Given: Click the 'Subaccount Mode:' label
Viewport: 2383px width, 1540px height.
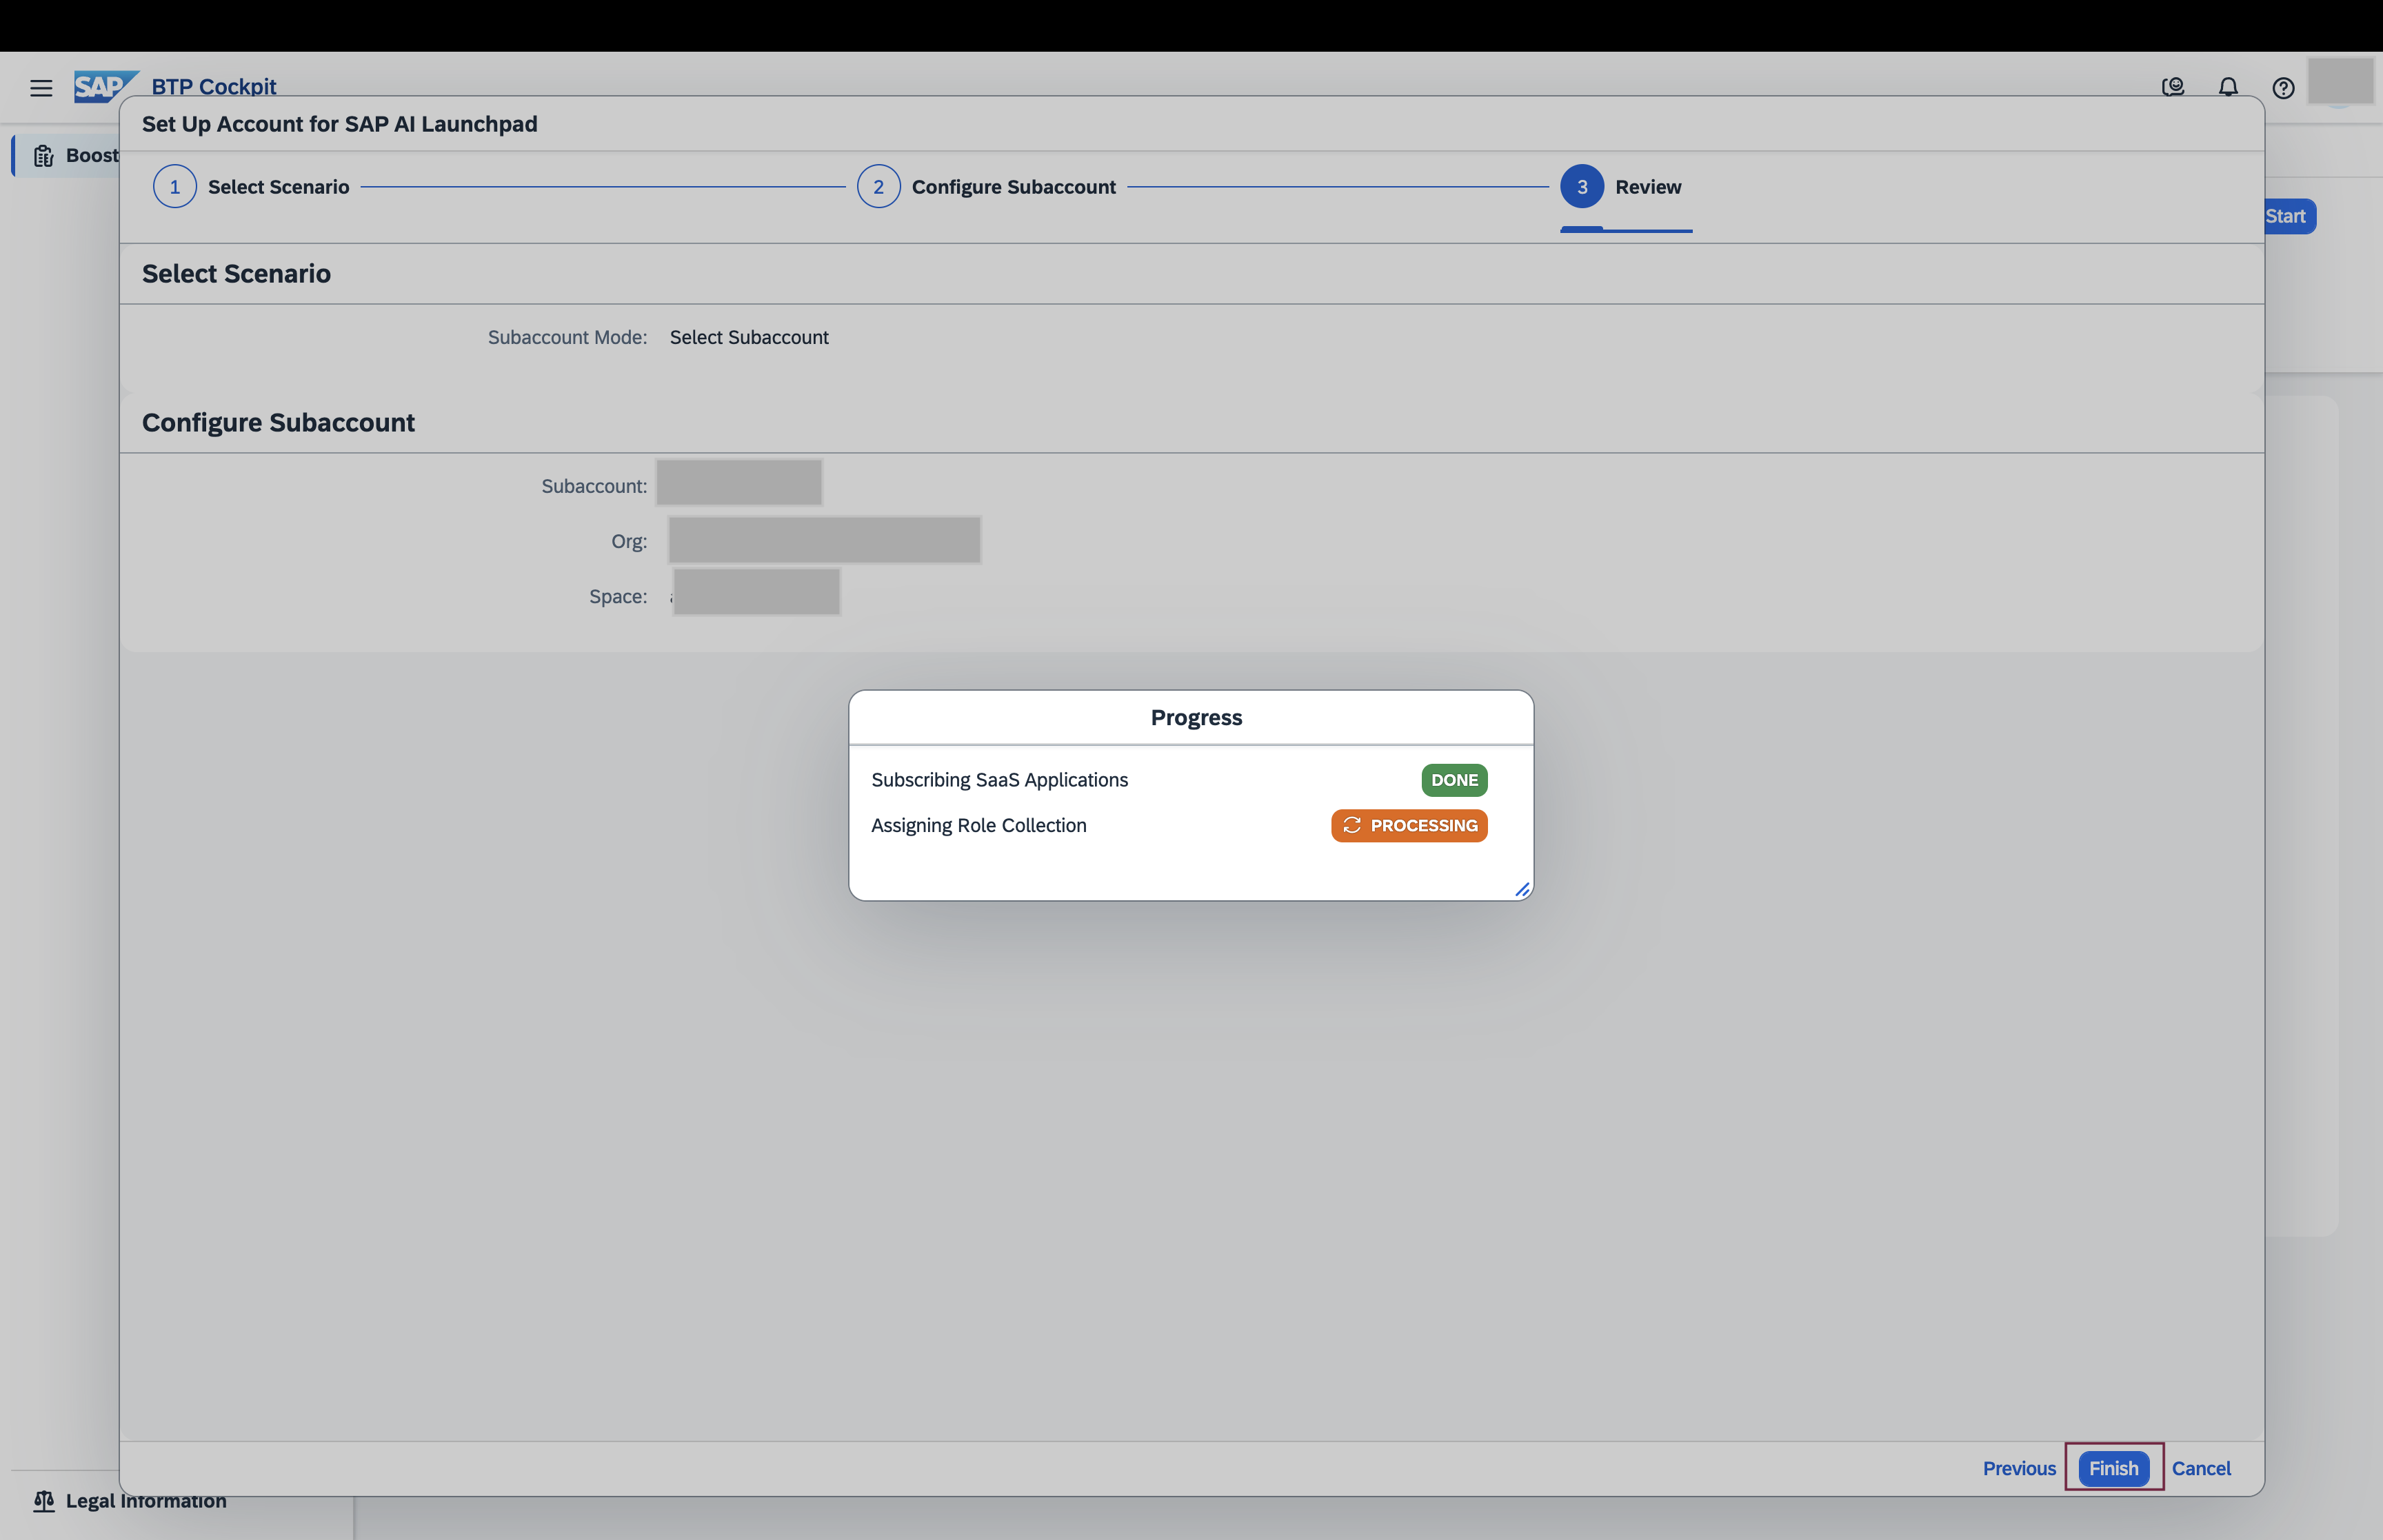Looking at the screenshot, I should click(x=567, y=337).
